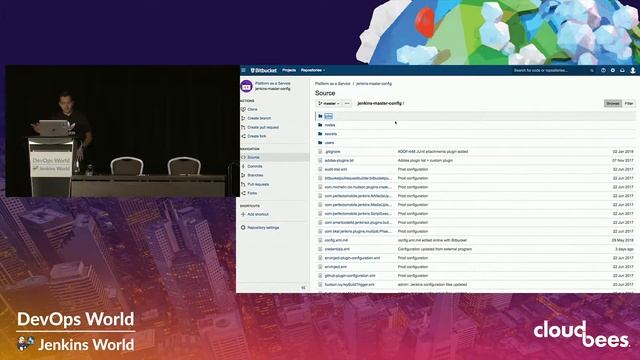Open the audit-trail.xml file
The image size is (640, 360).
[336, 169]
